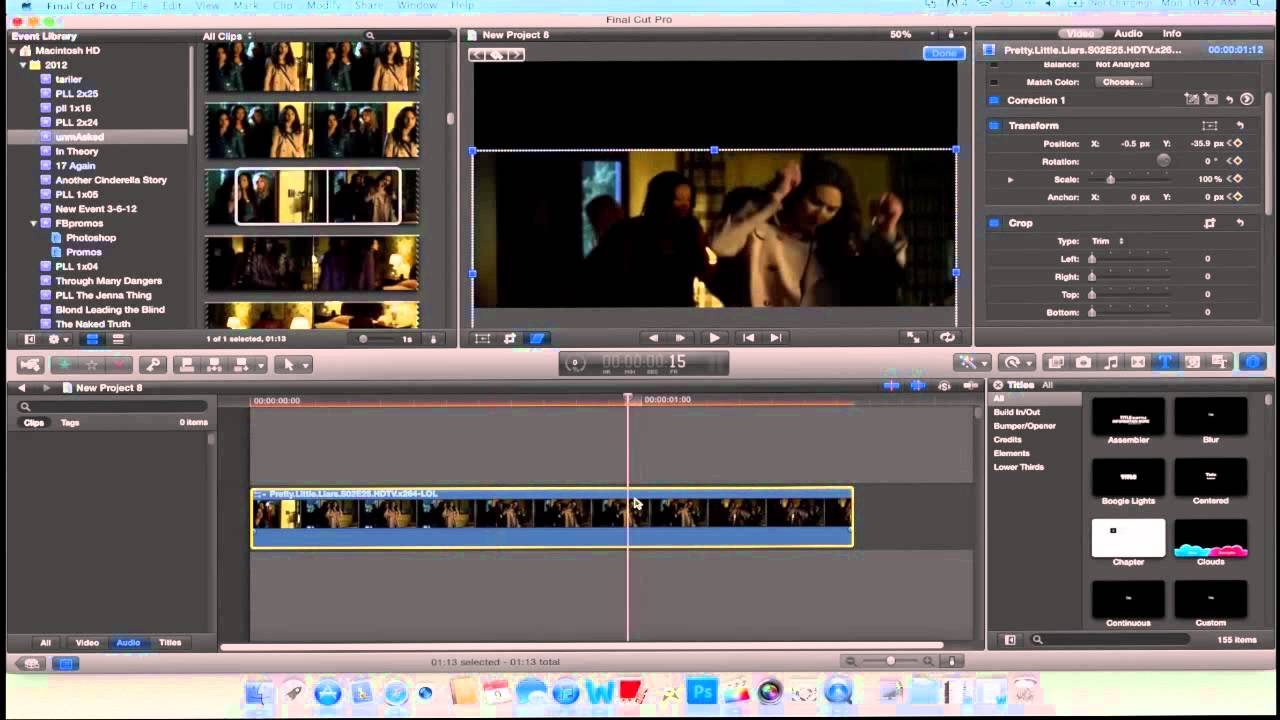Enable the Balance color checkbox
Image resolution: width=1280 pixels, height=720 pixels.
click(994, 65)
